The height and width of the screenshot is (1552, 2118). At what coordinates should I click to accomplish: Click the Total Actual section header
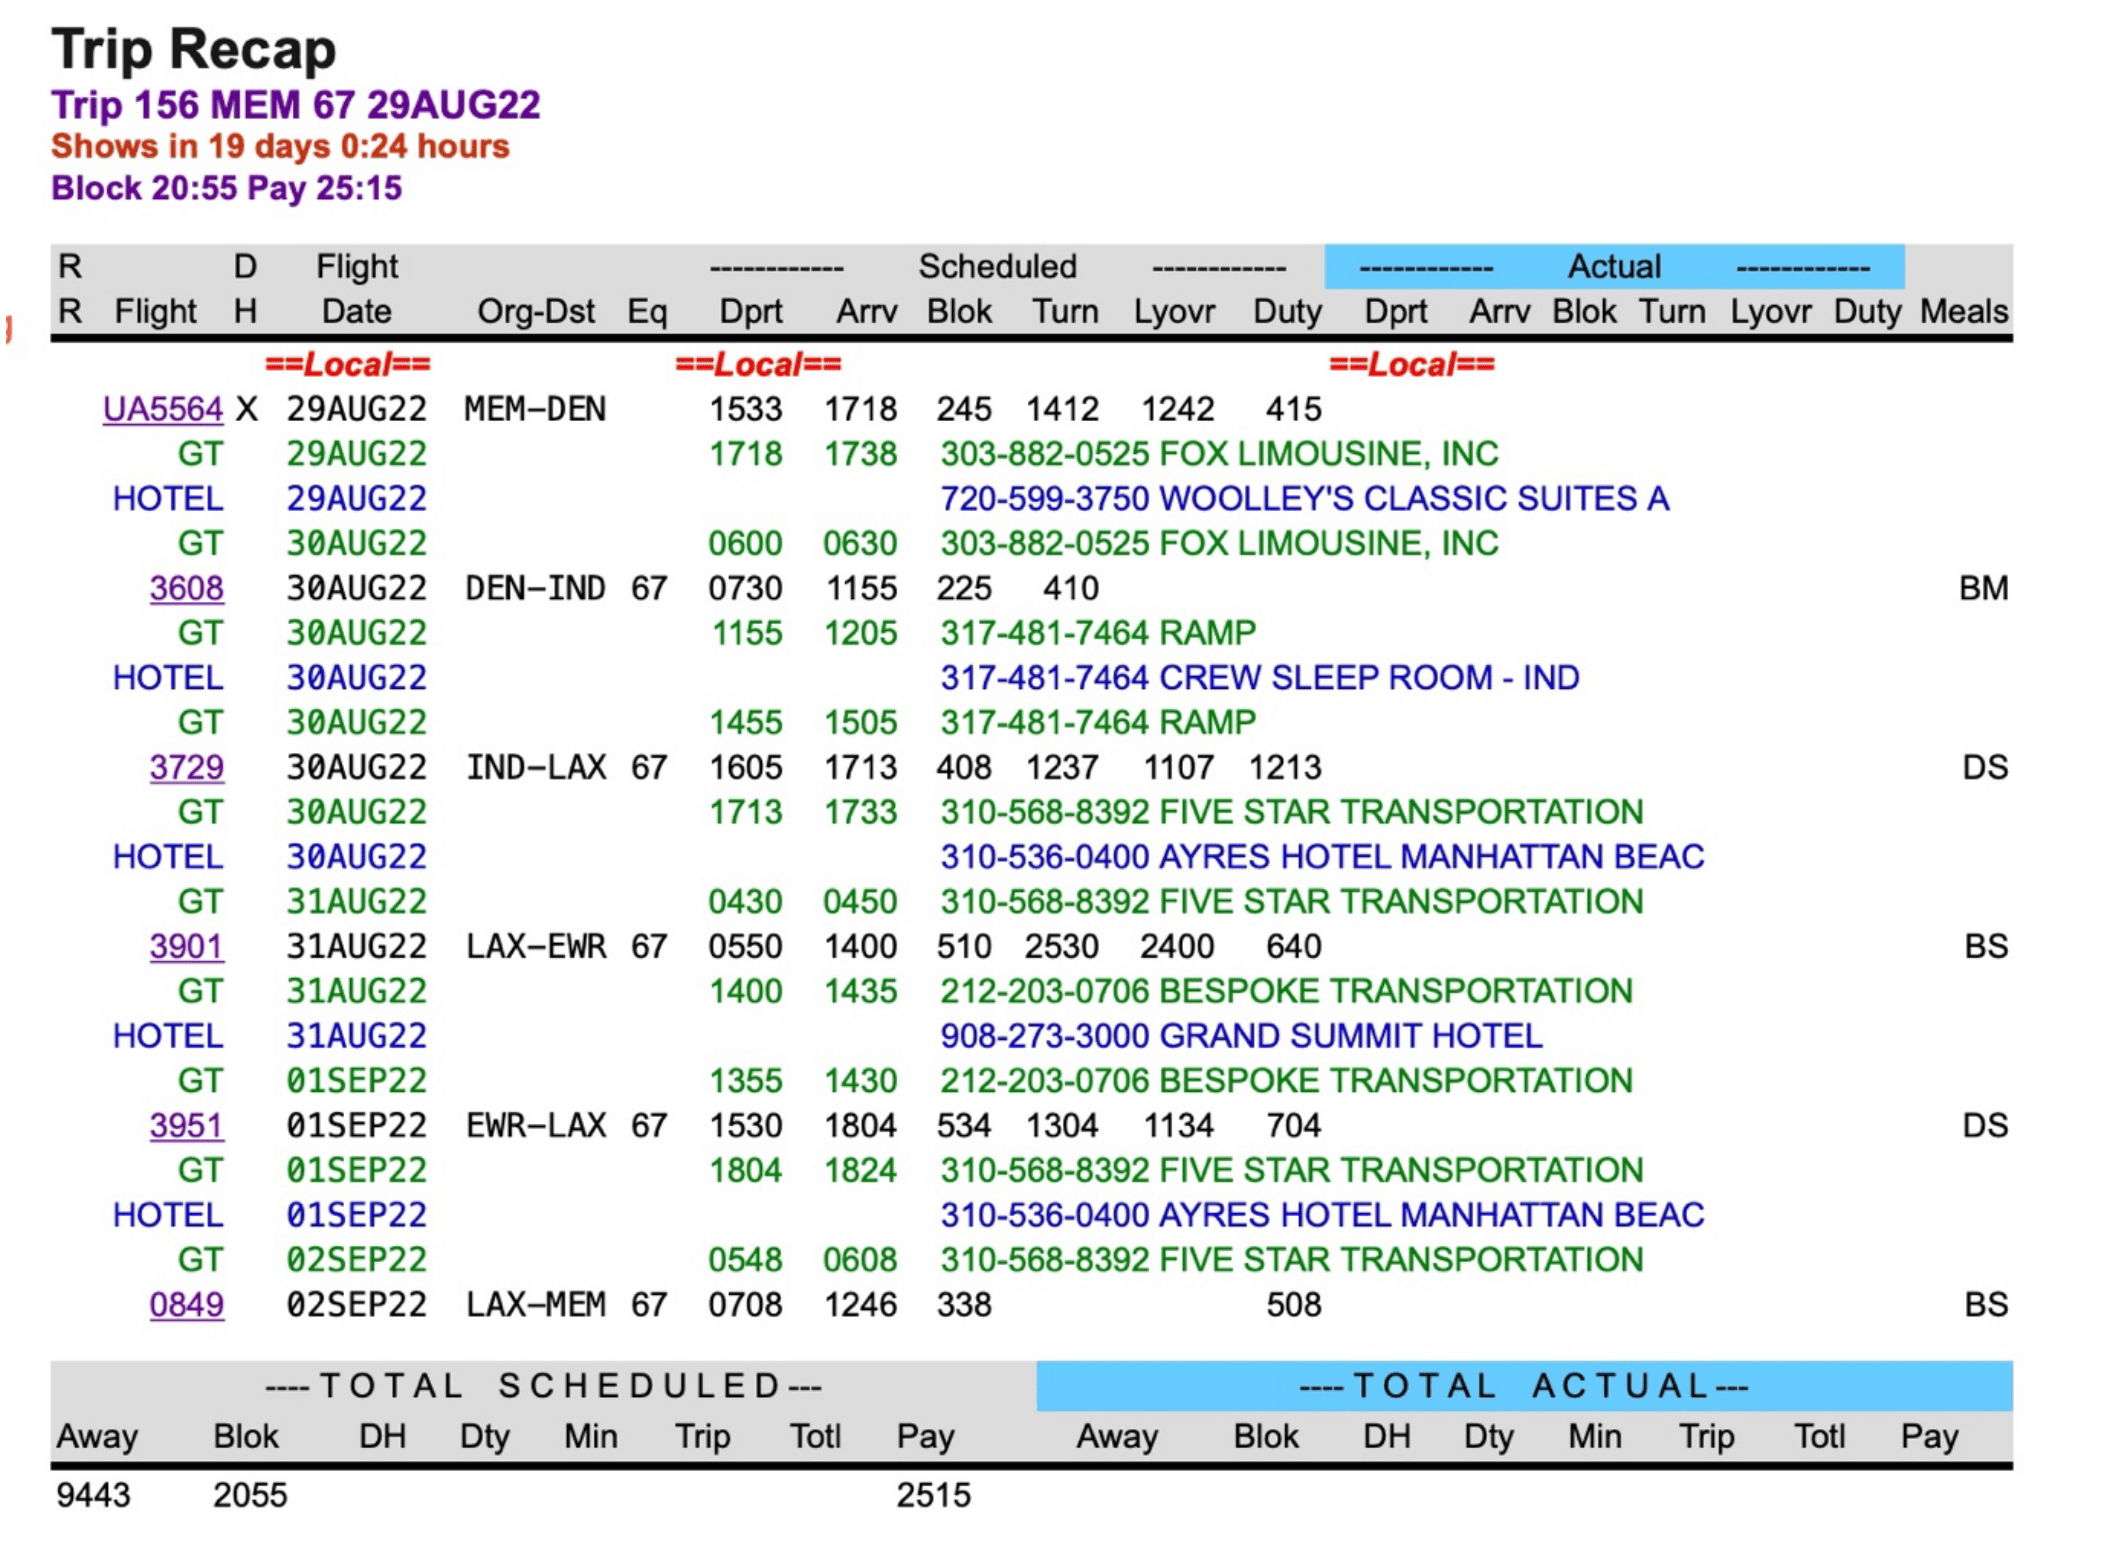pyautogui.click(x=1523, y=1386)
